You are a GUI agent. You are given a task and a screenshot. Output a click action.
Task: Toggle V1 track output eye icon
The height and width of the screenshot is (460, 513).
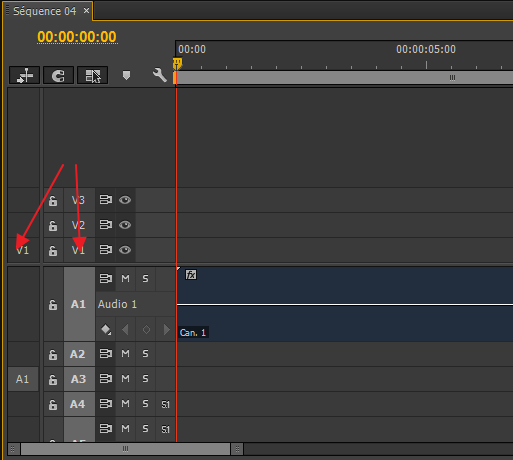tap(125, 250)
